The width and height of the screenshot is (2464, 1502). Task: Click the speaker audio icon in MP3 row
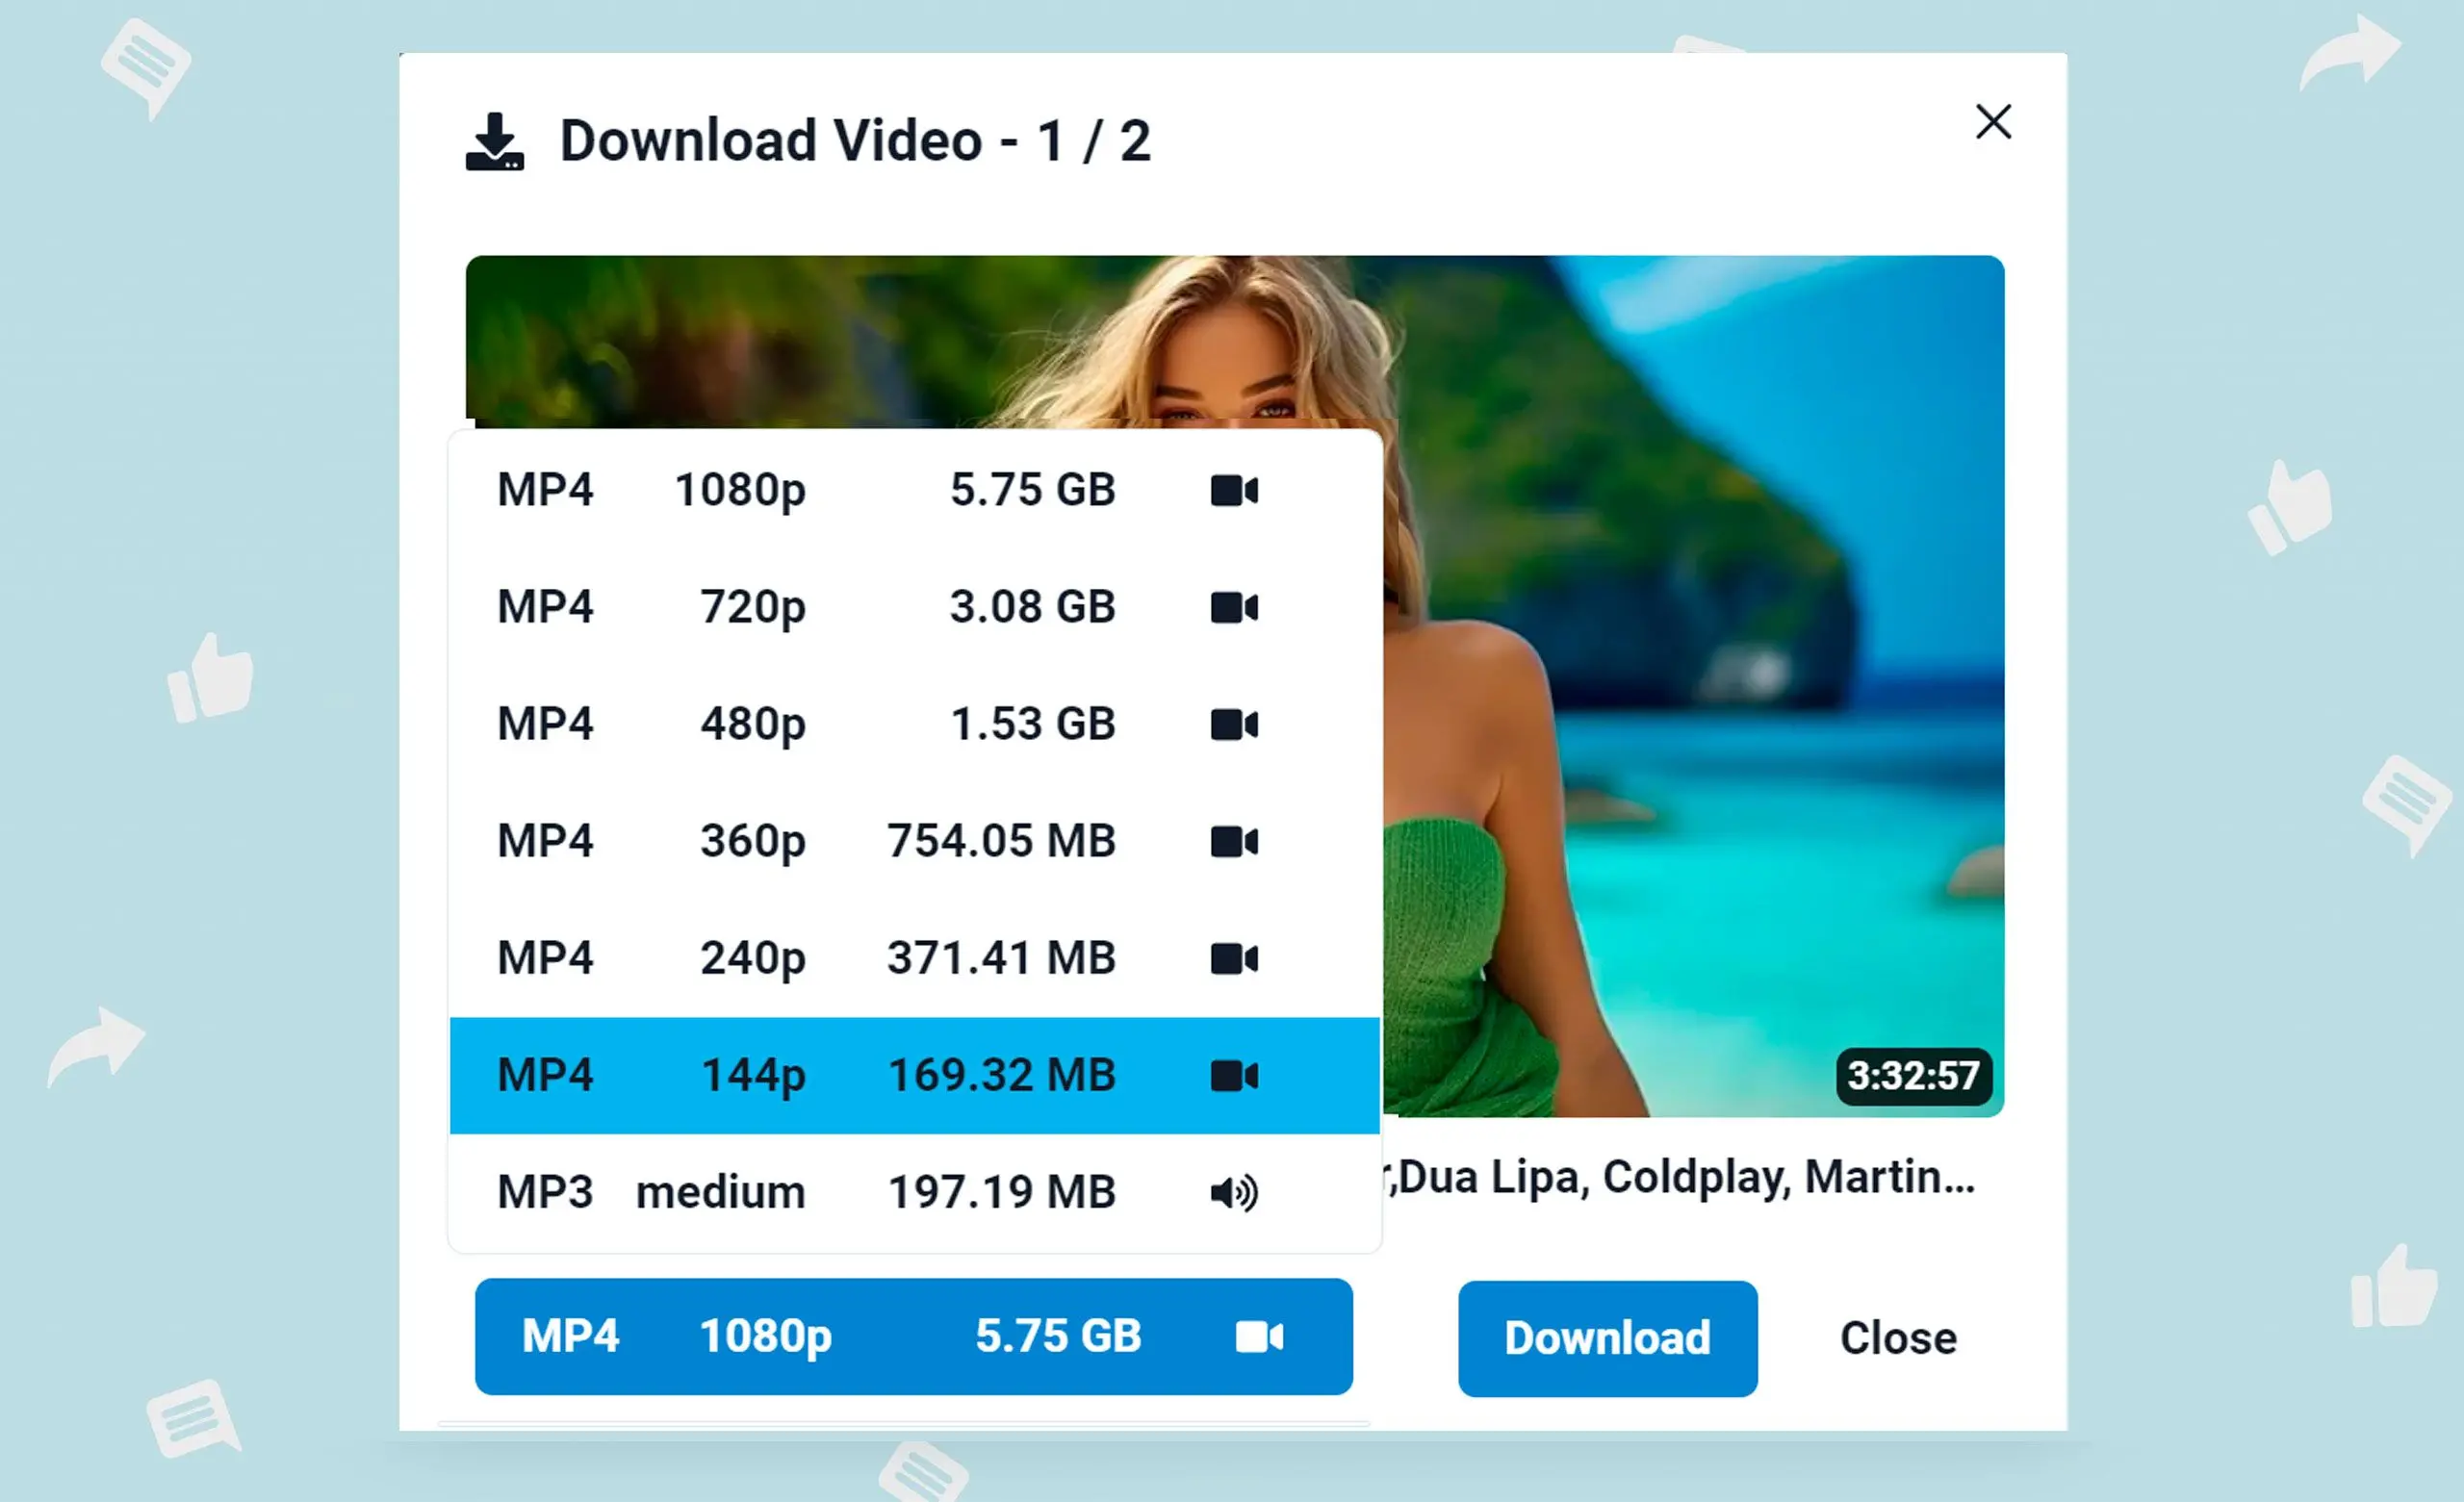tap(1234, 1193)
